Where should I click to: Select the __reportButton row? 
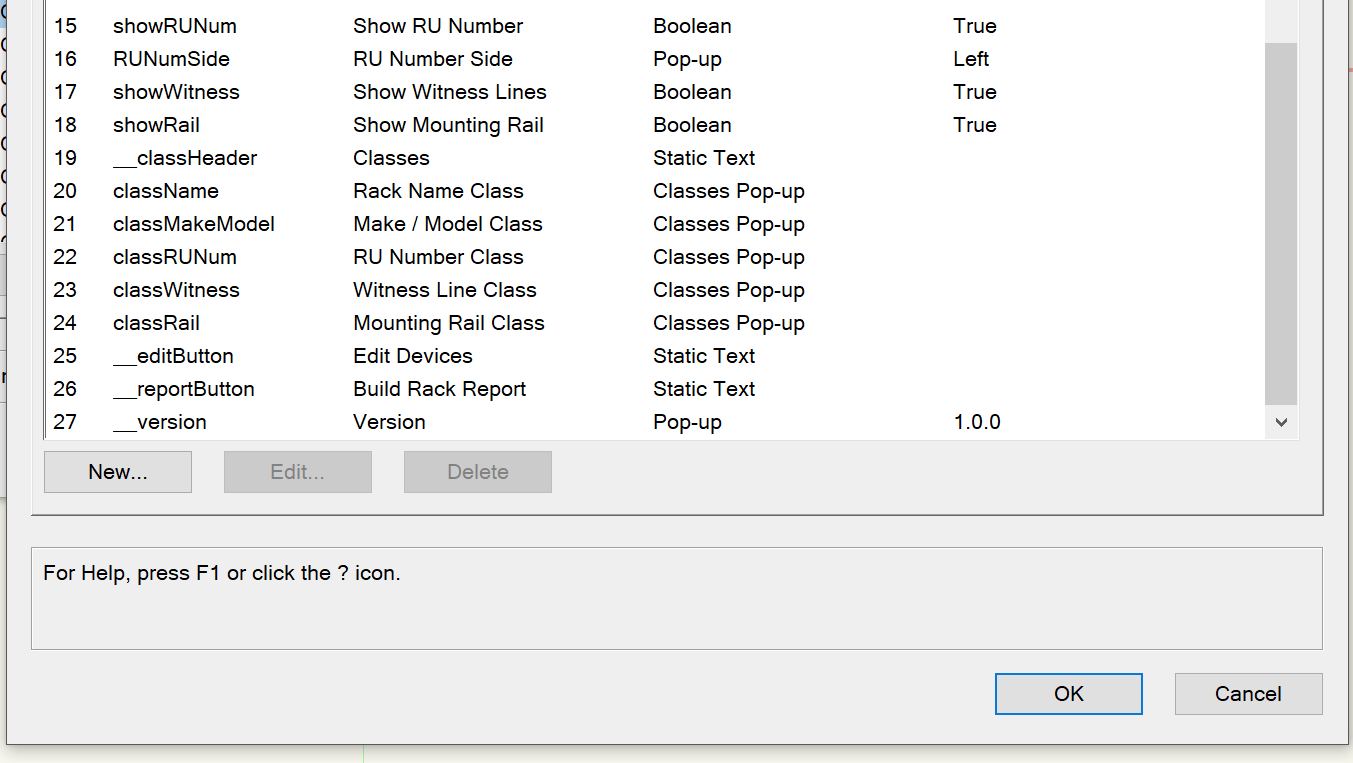pyautogui.click(x=184, y=389)
